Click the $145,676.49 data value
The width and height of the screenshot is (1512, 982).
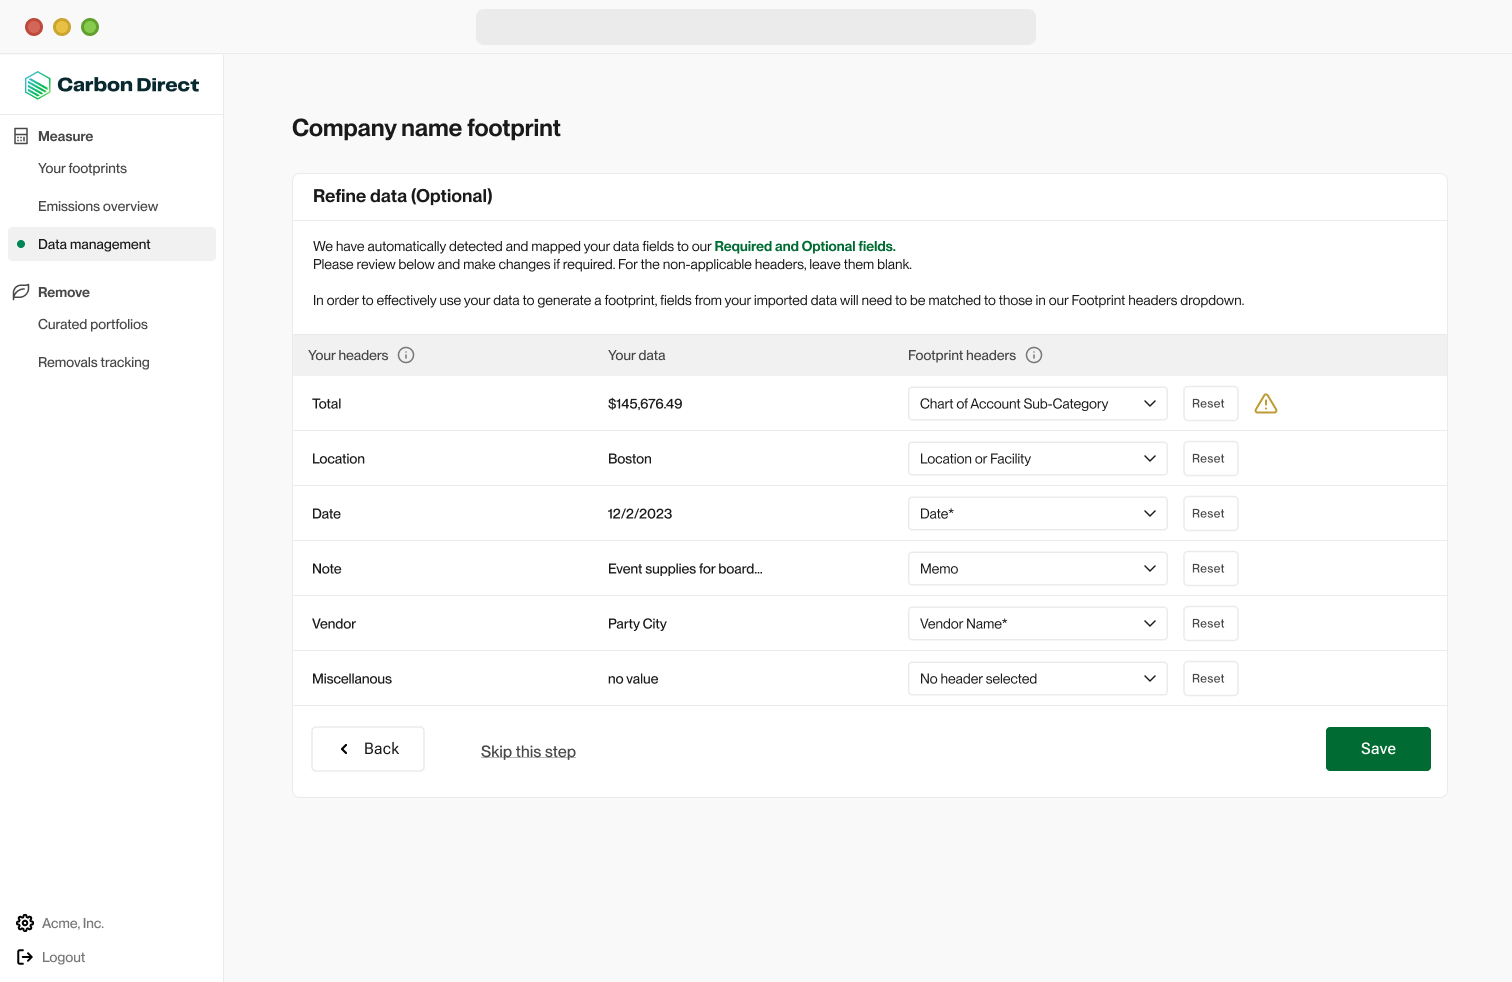coord(645,404)
